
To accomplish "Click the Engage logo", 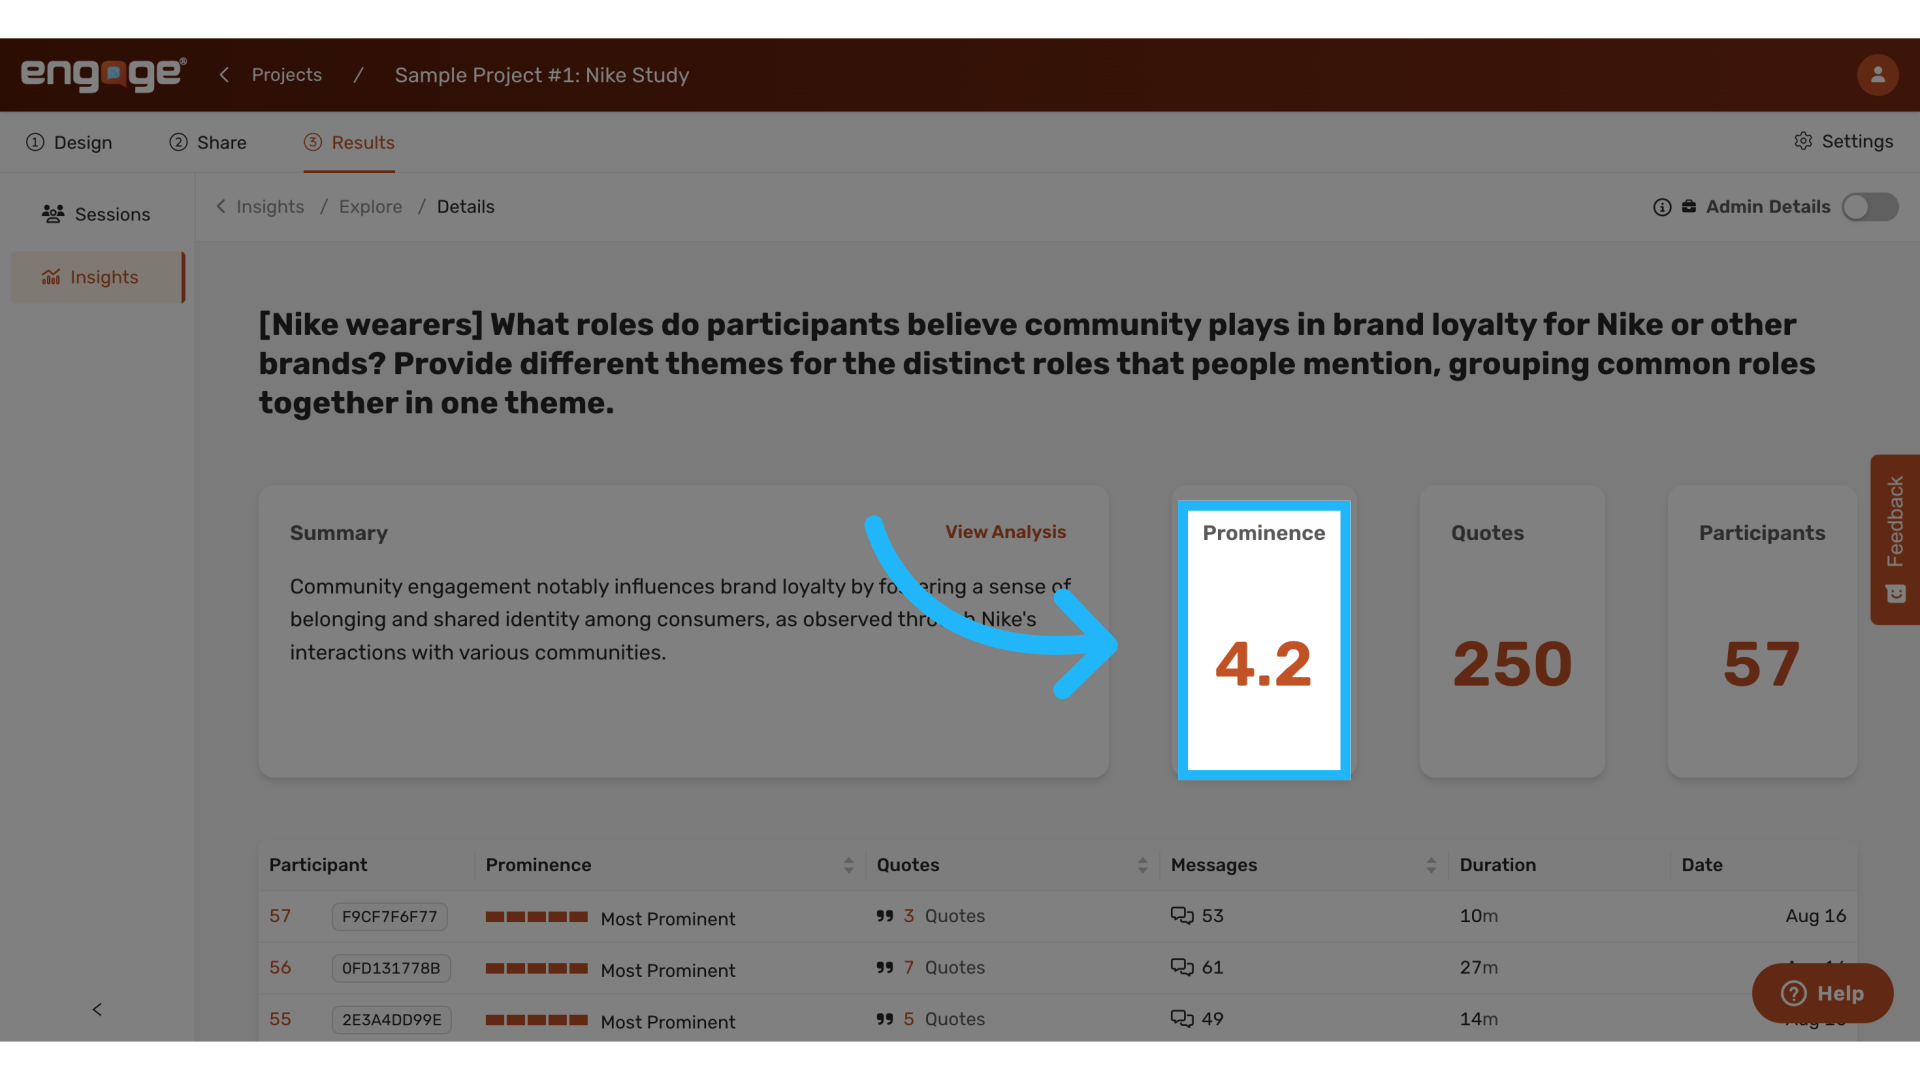I will pos(103,75).
